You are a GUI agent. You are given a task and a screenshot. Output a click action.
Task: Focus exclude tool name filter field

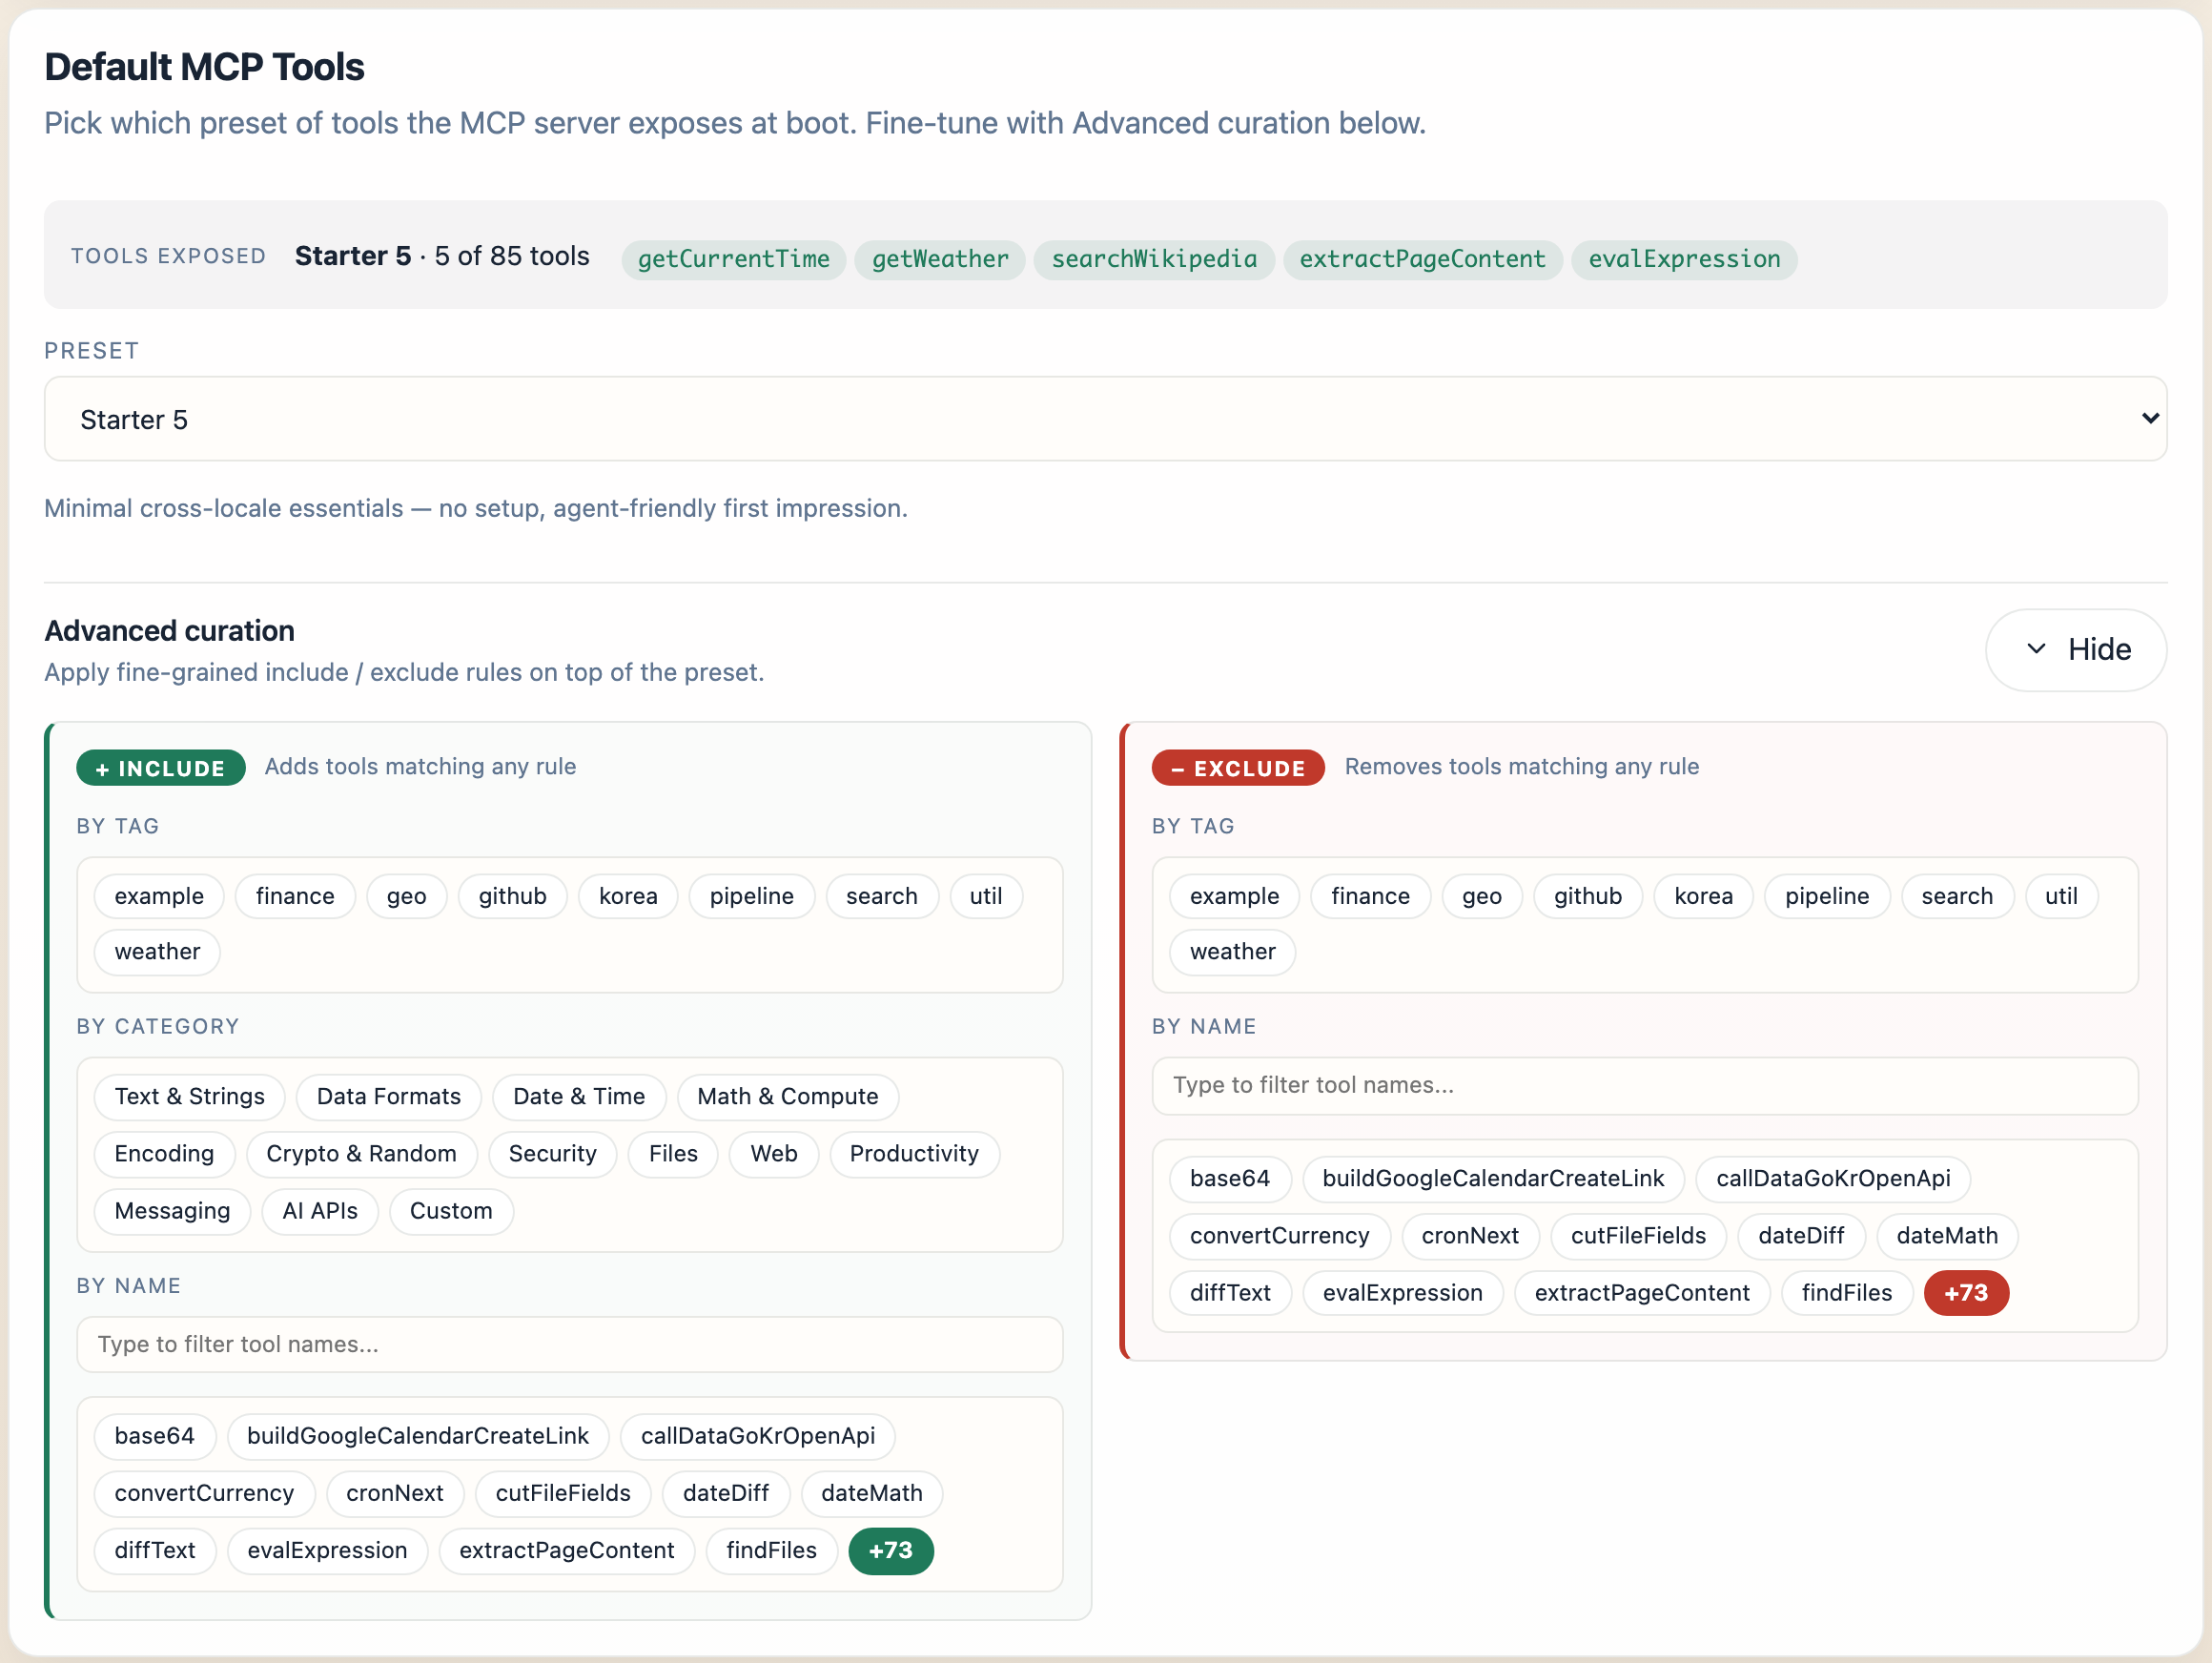tap(1645, 1086)
